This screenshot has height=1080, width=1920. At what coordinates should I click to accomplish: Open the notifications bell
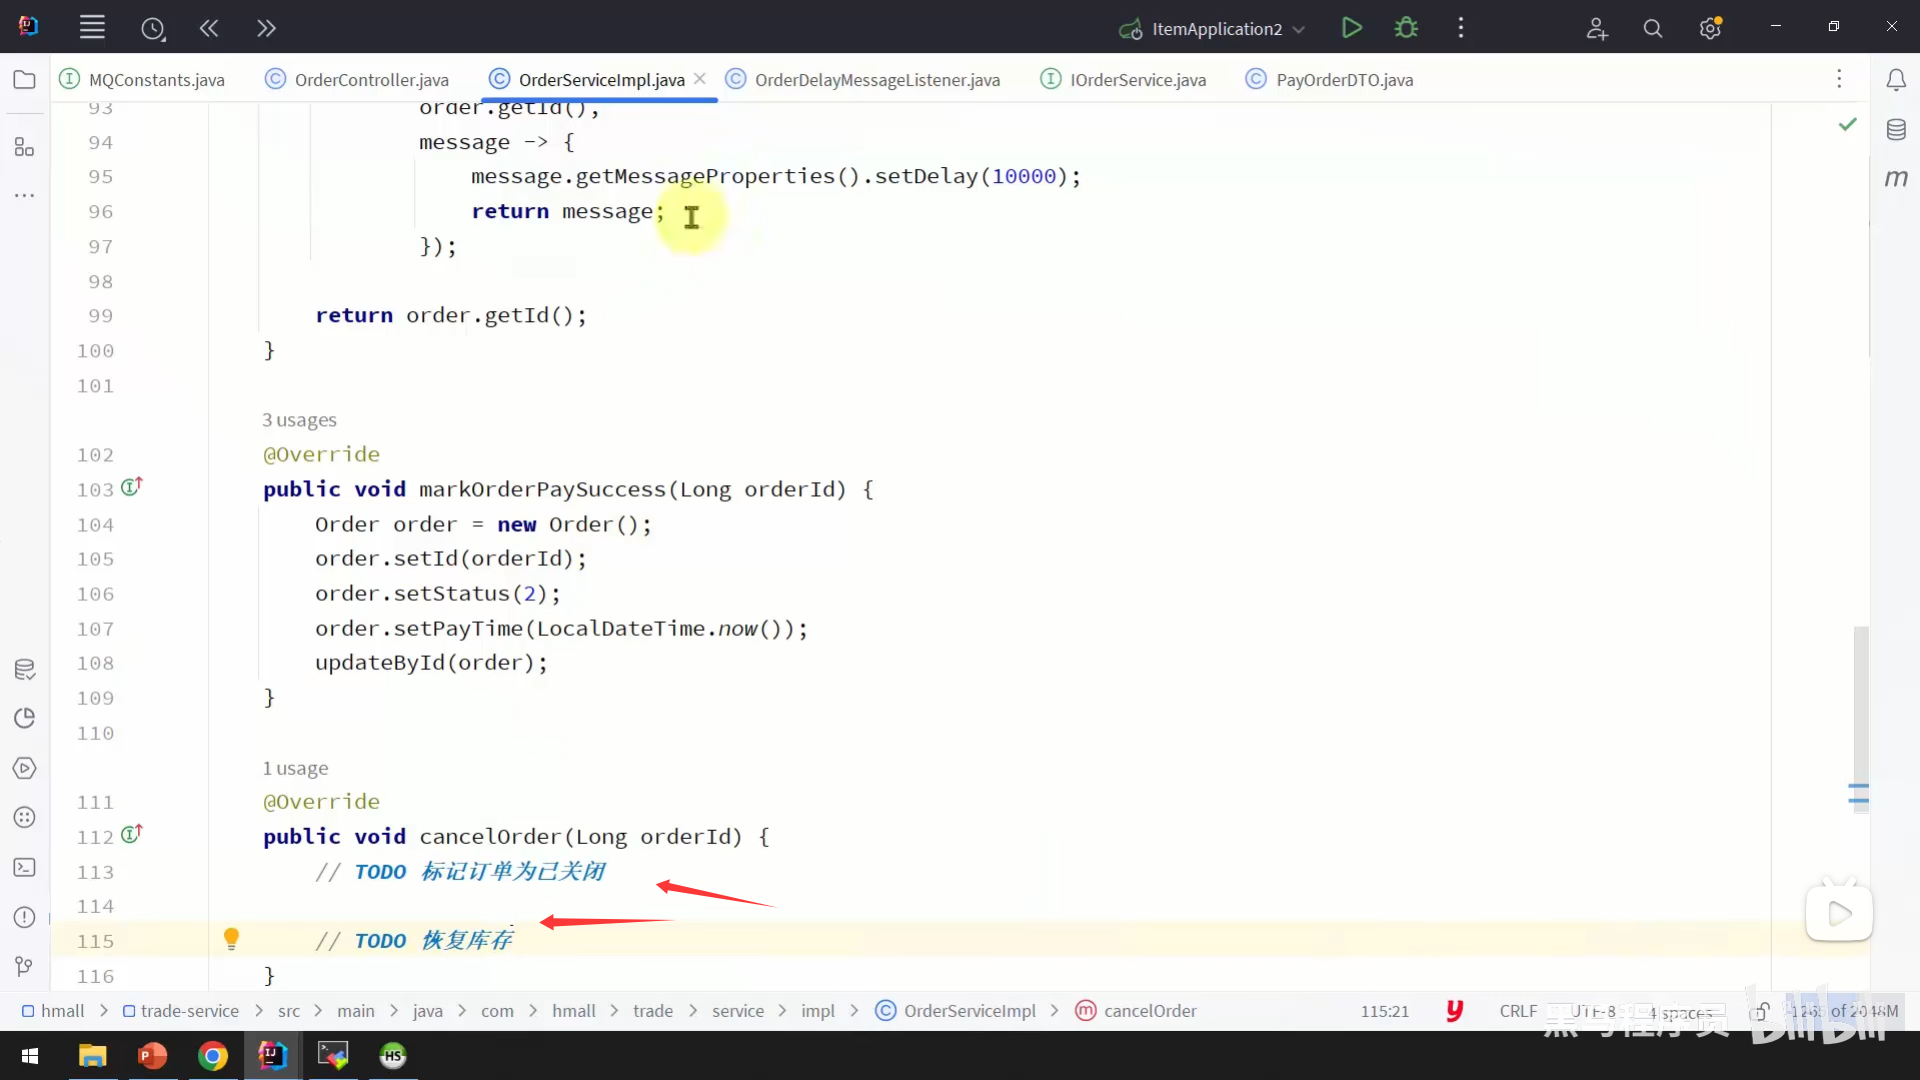(1896, 80)
